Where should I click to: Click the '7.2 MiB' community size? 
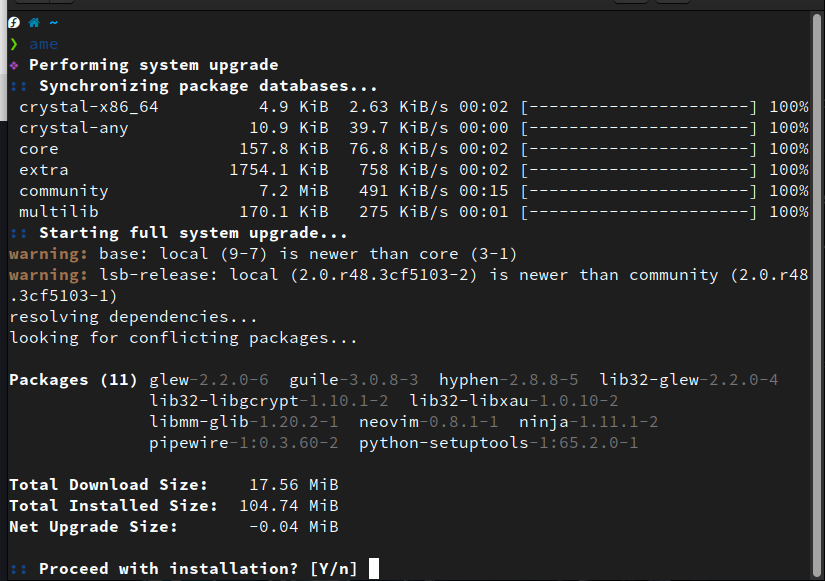tap(294, 191)
